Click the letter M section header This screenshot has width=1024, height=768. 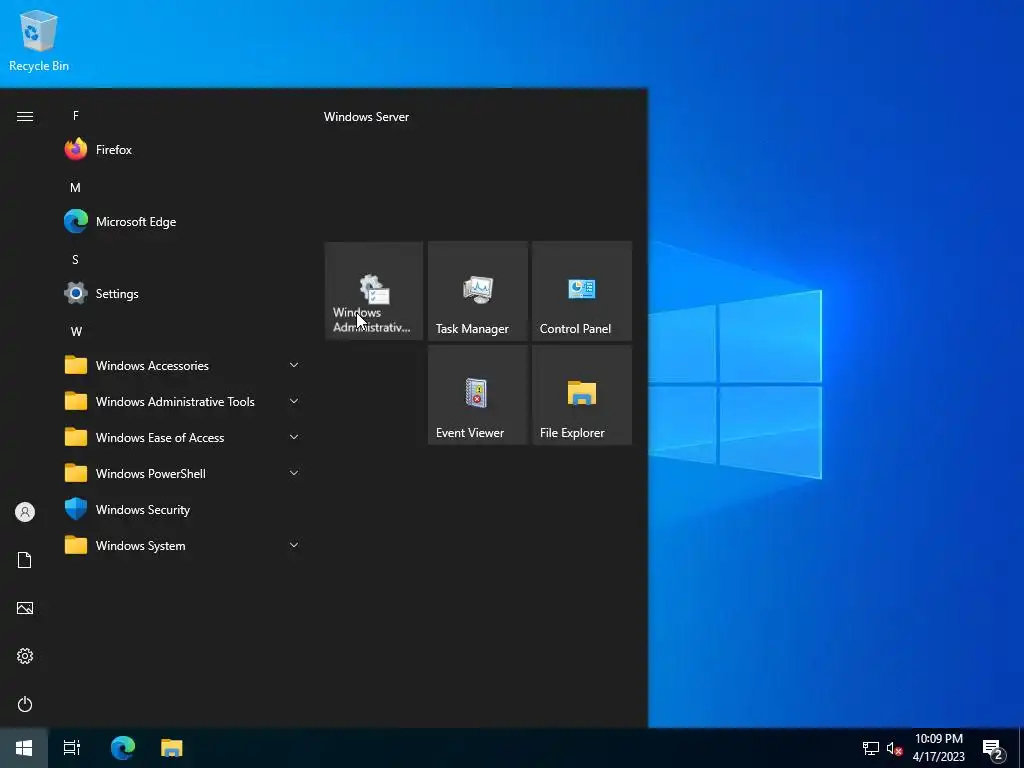pos(76,187)
